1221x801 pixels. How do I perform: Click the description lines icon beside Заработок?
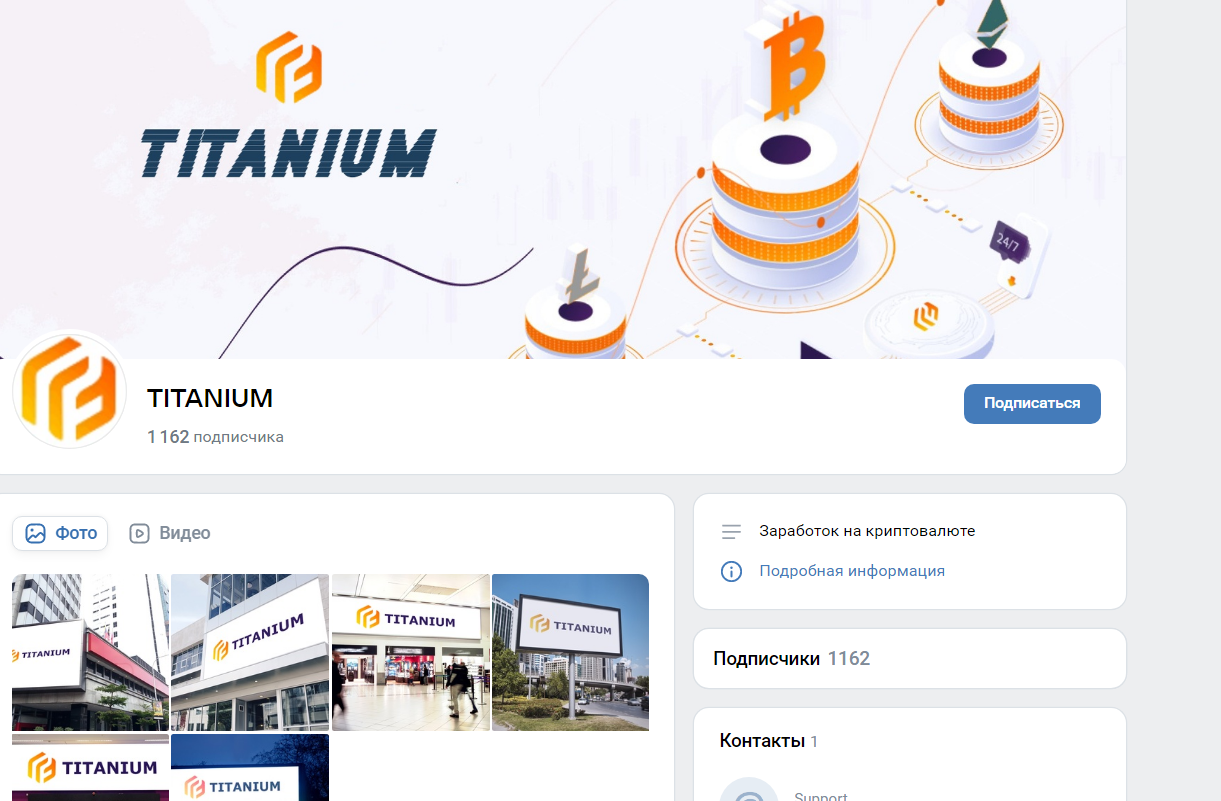tap(732, 531)
